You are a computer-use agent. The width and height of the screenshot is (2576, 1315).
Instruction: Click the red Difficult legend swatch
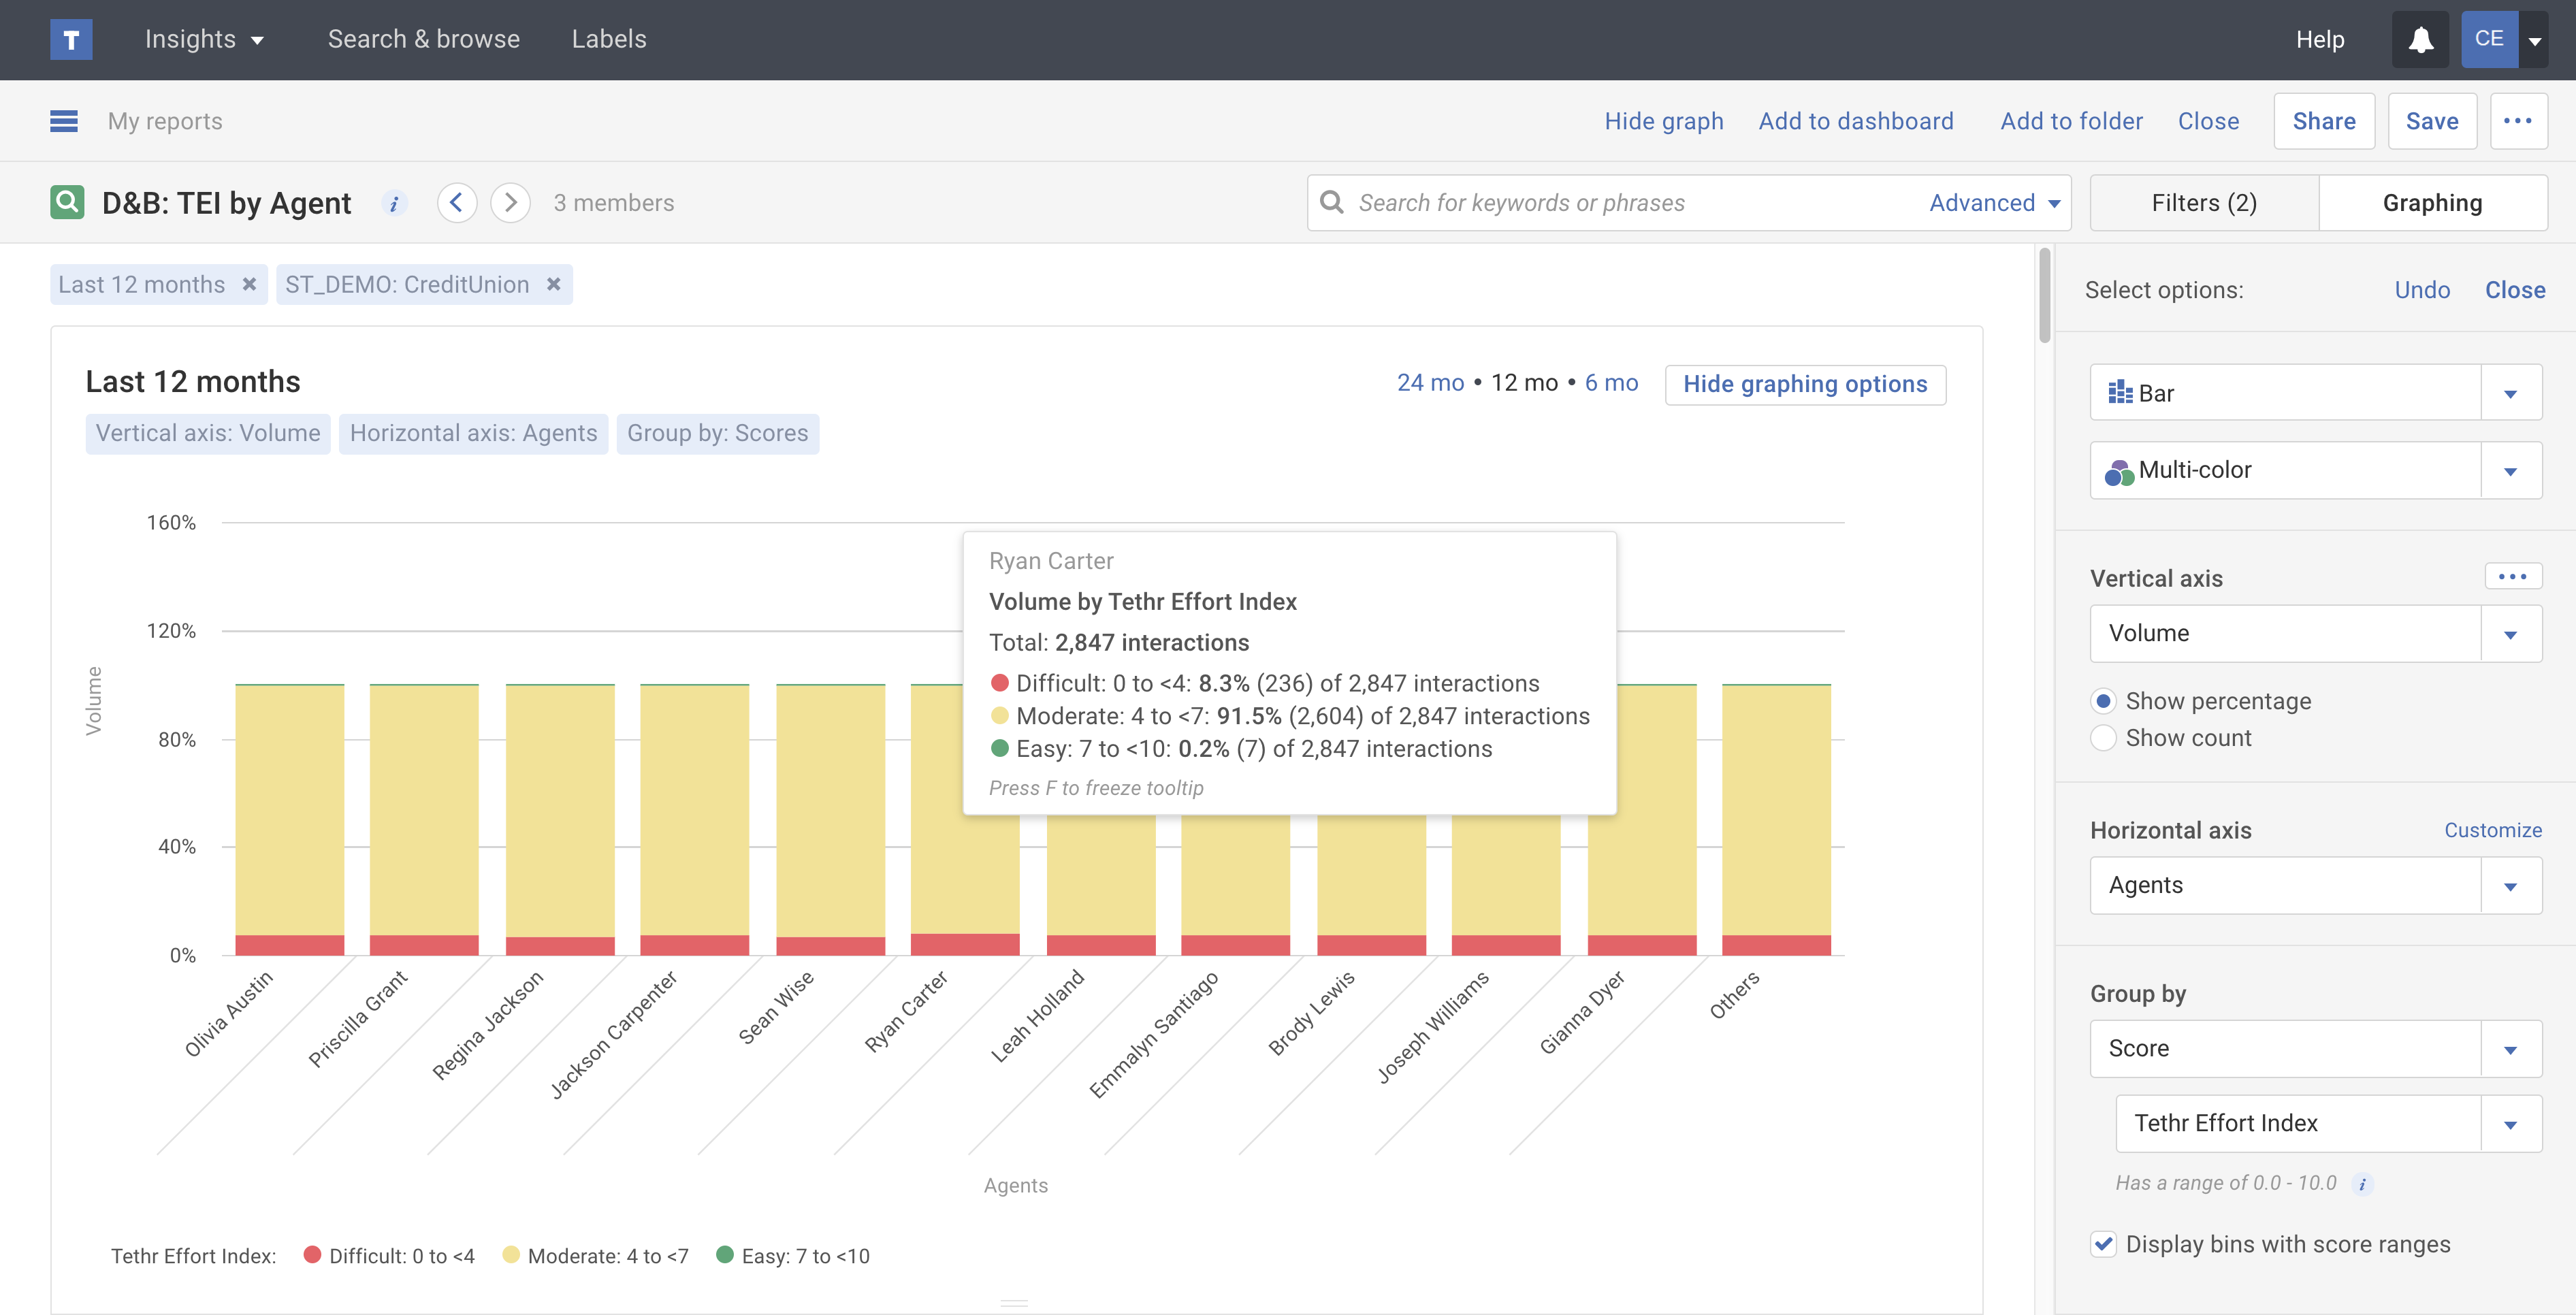point(312,1255)
